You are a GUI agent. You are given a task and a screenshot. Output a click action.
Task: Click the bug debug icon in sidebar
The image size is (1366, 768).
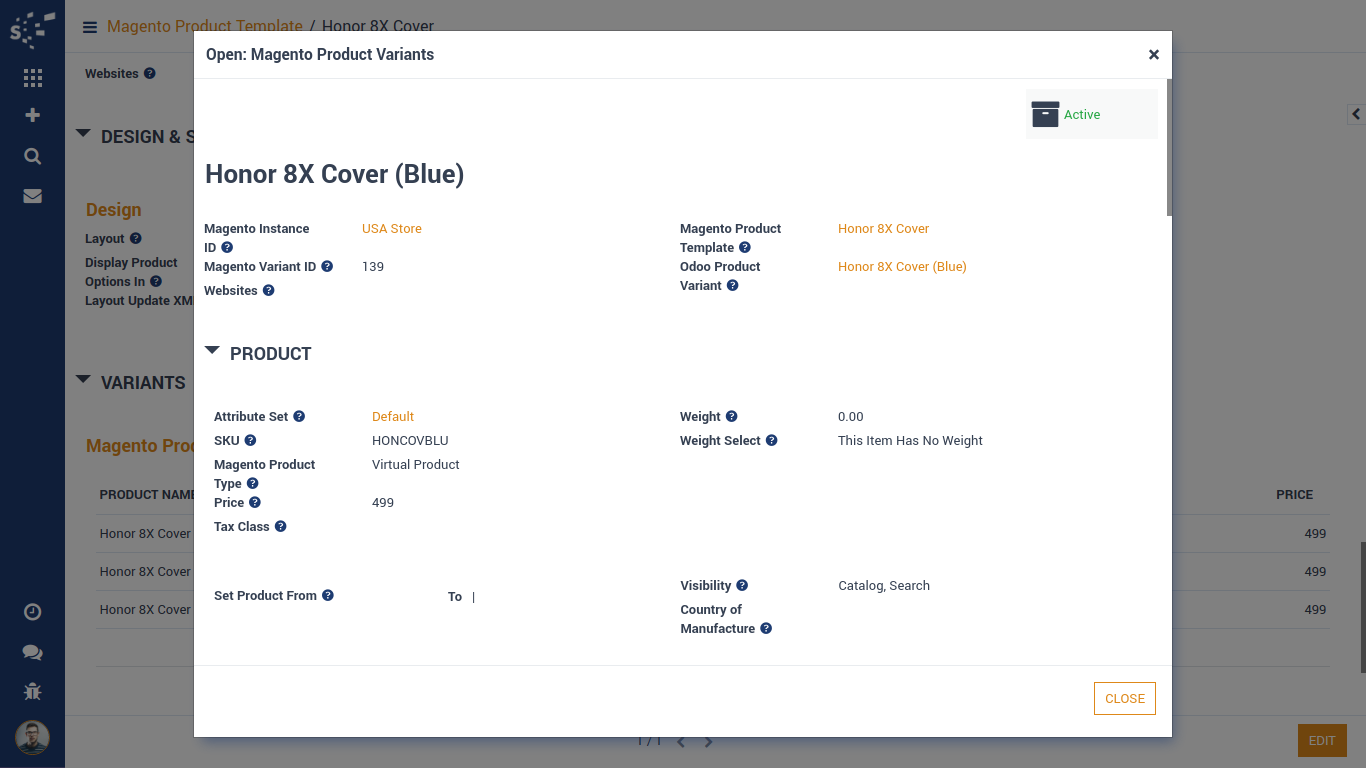[32, 691]
